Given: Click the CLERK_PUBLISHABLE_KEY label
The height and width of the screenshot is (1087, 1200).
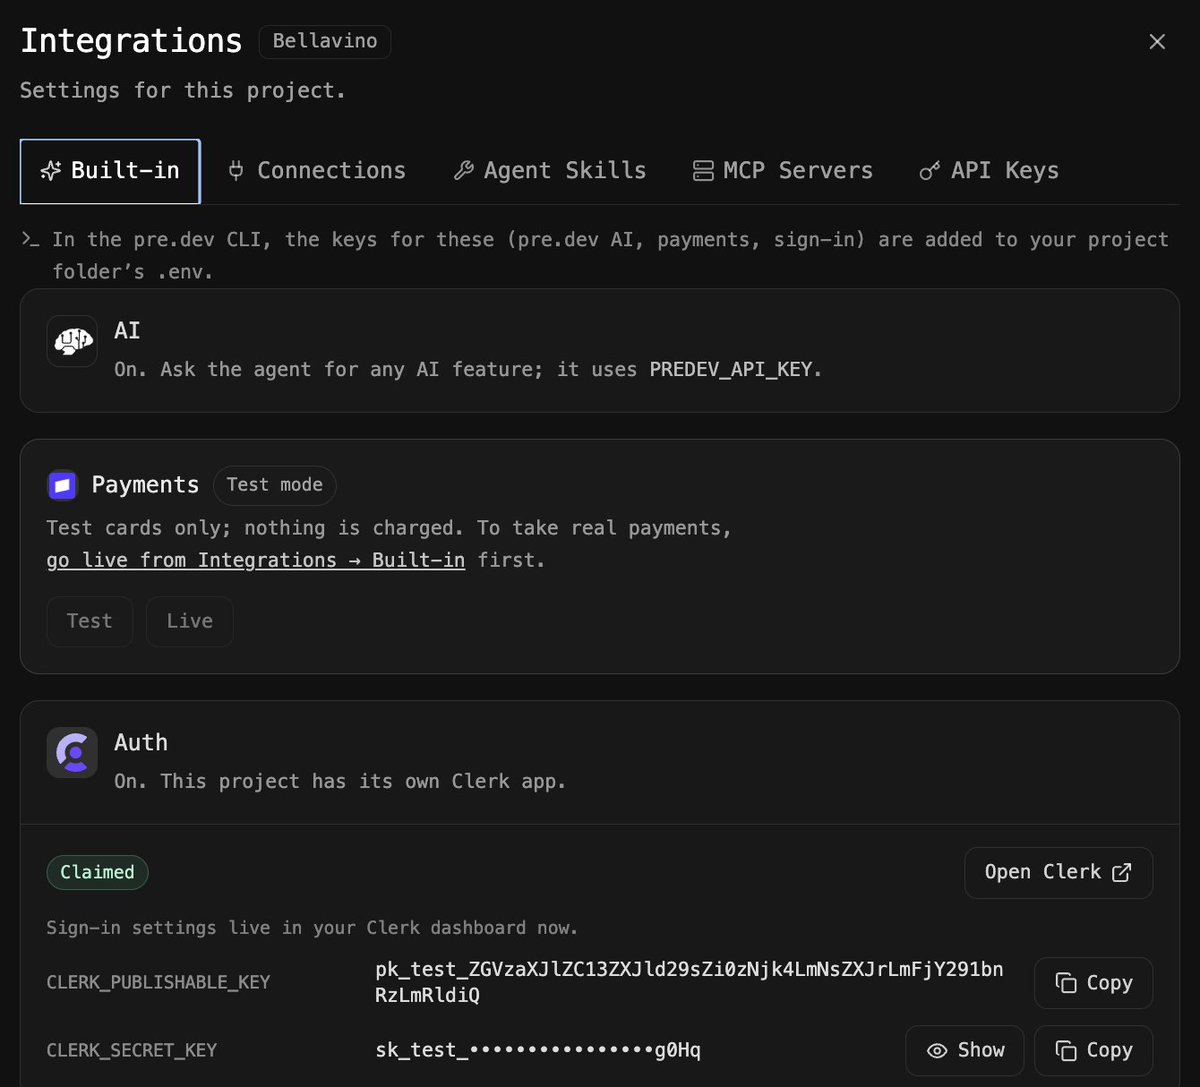Looking at the screenshot, I should tap(158, 982).
